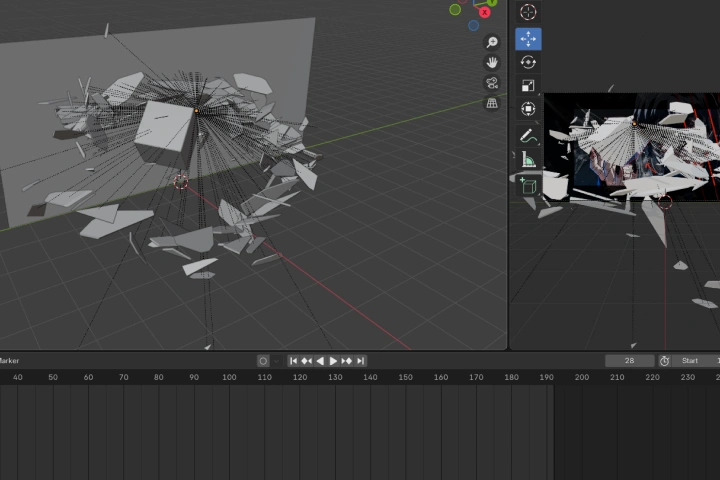Screen dimensions: 720x480
Task: Toggle the auto keying record button
Action: (x=263, y=361)
